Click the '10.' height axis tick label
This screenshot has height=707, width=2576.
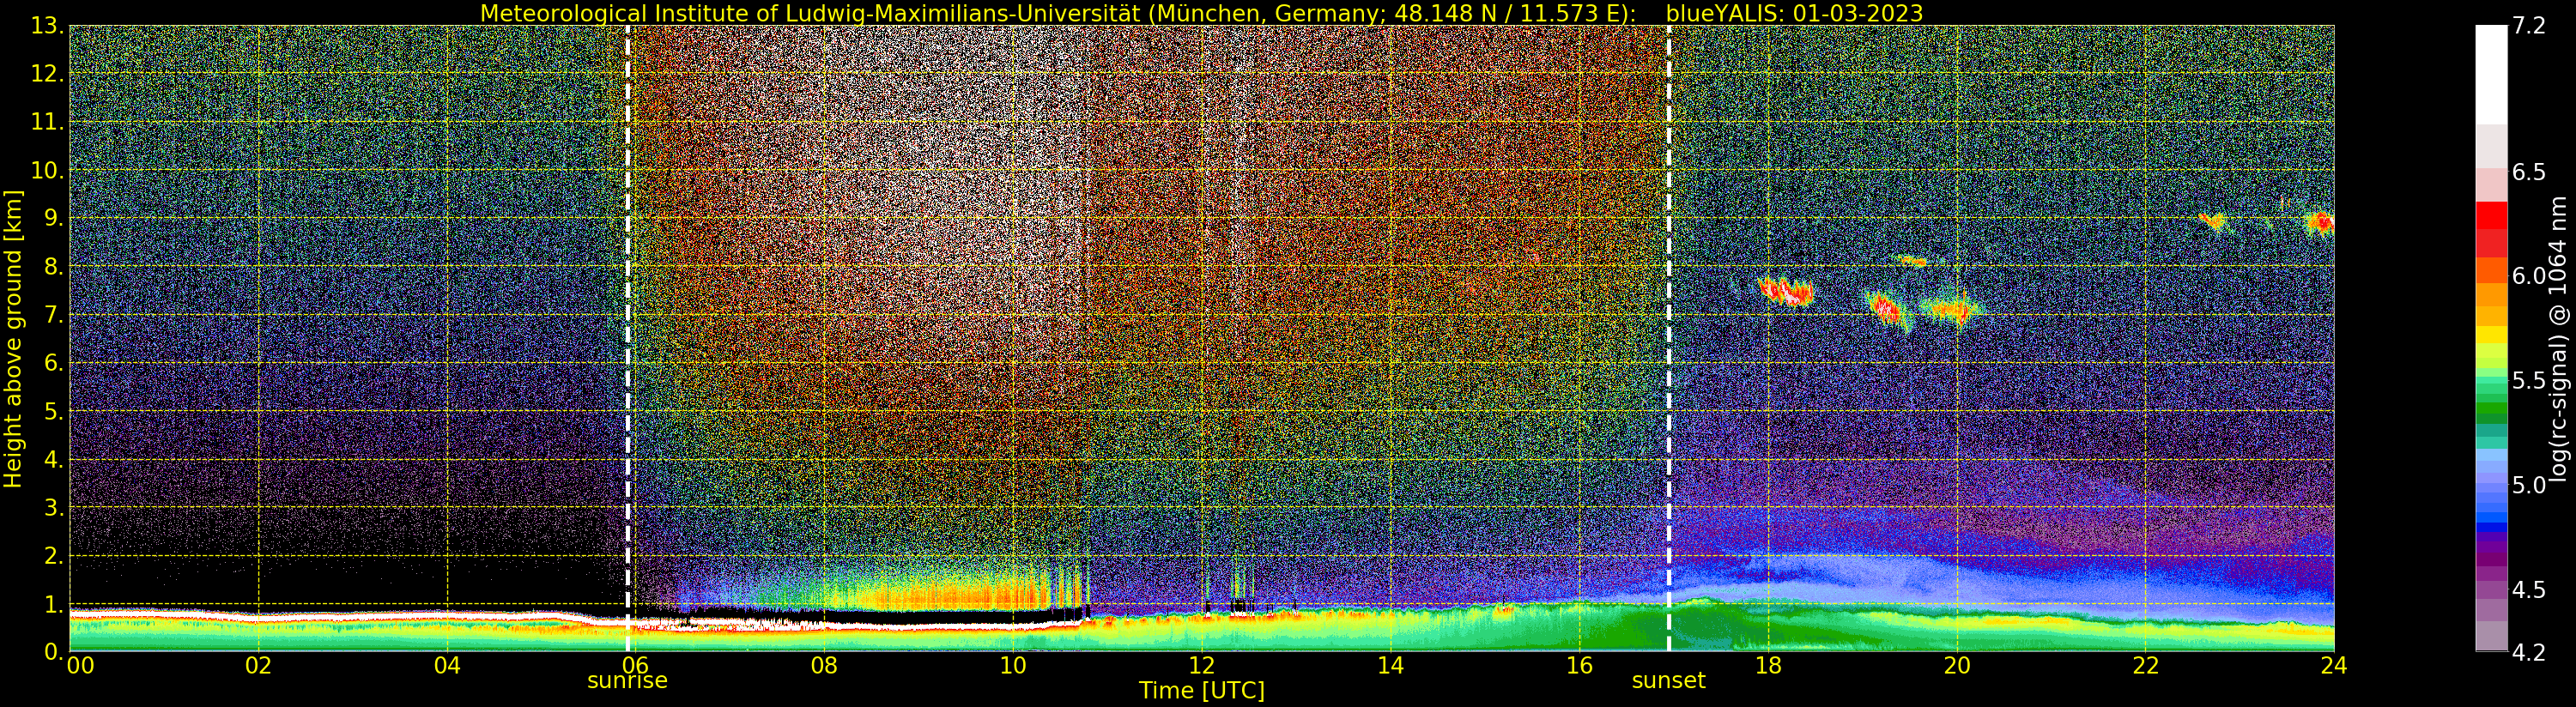coord(47,170)
